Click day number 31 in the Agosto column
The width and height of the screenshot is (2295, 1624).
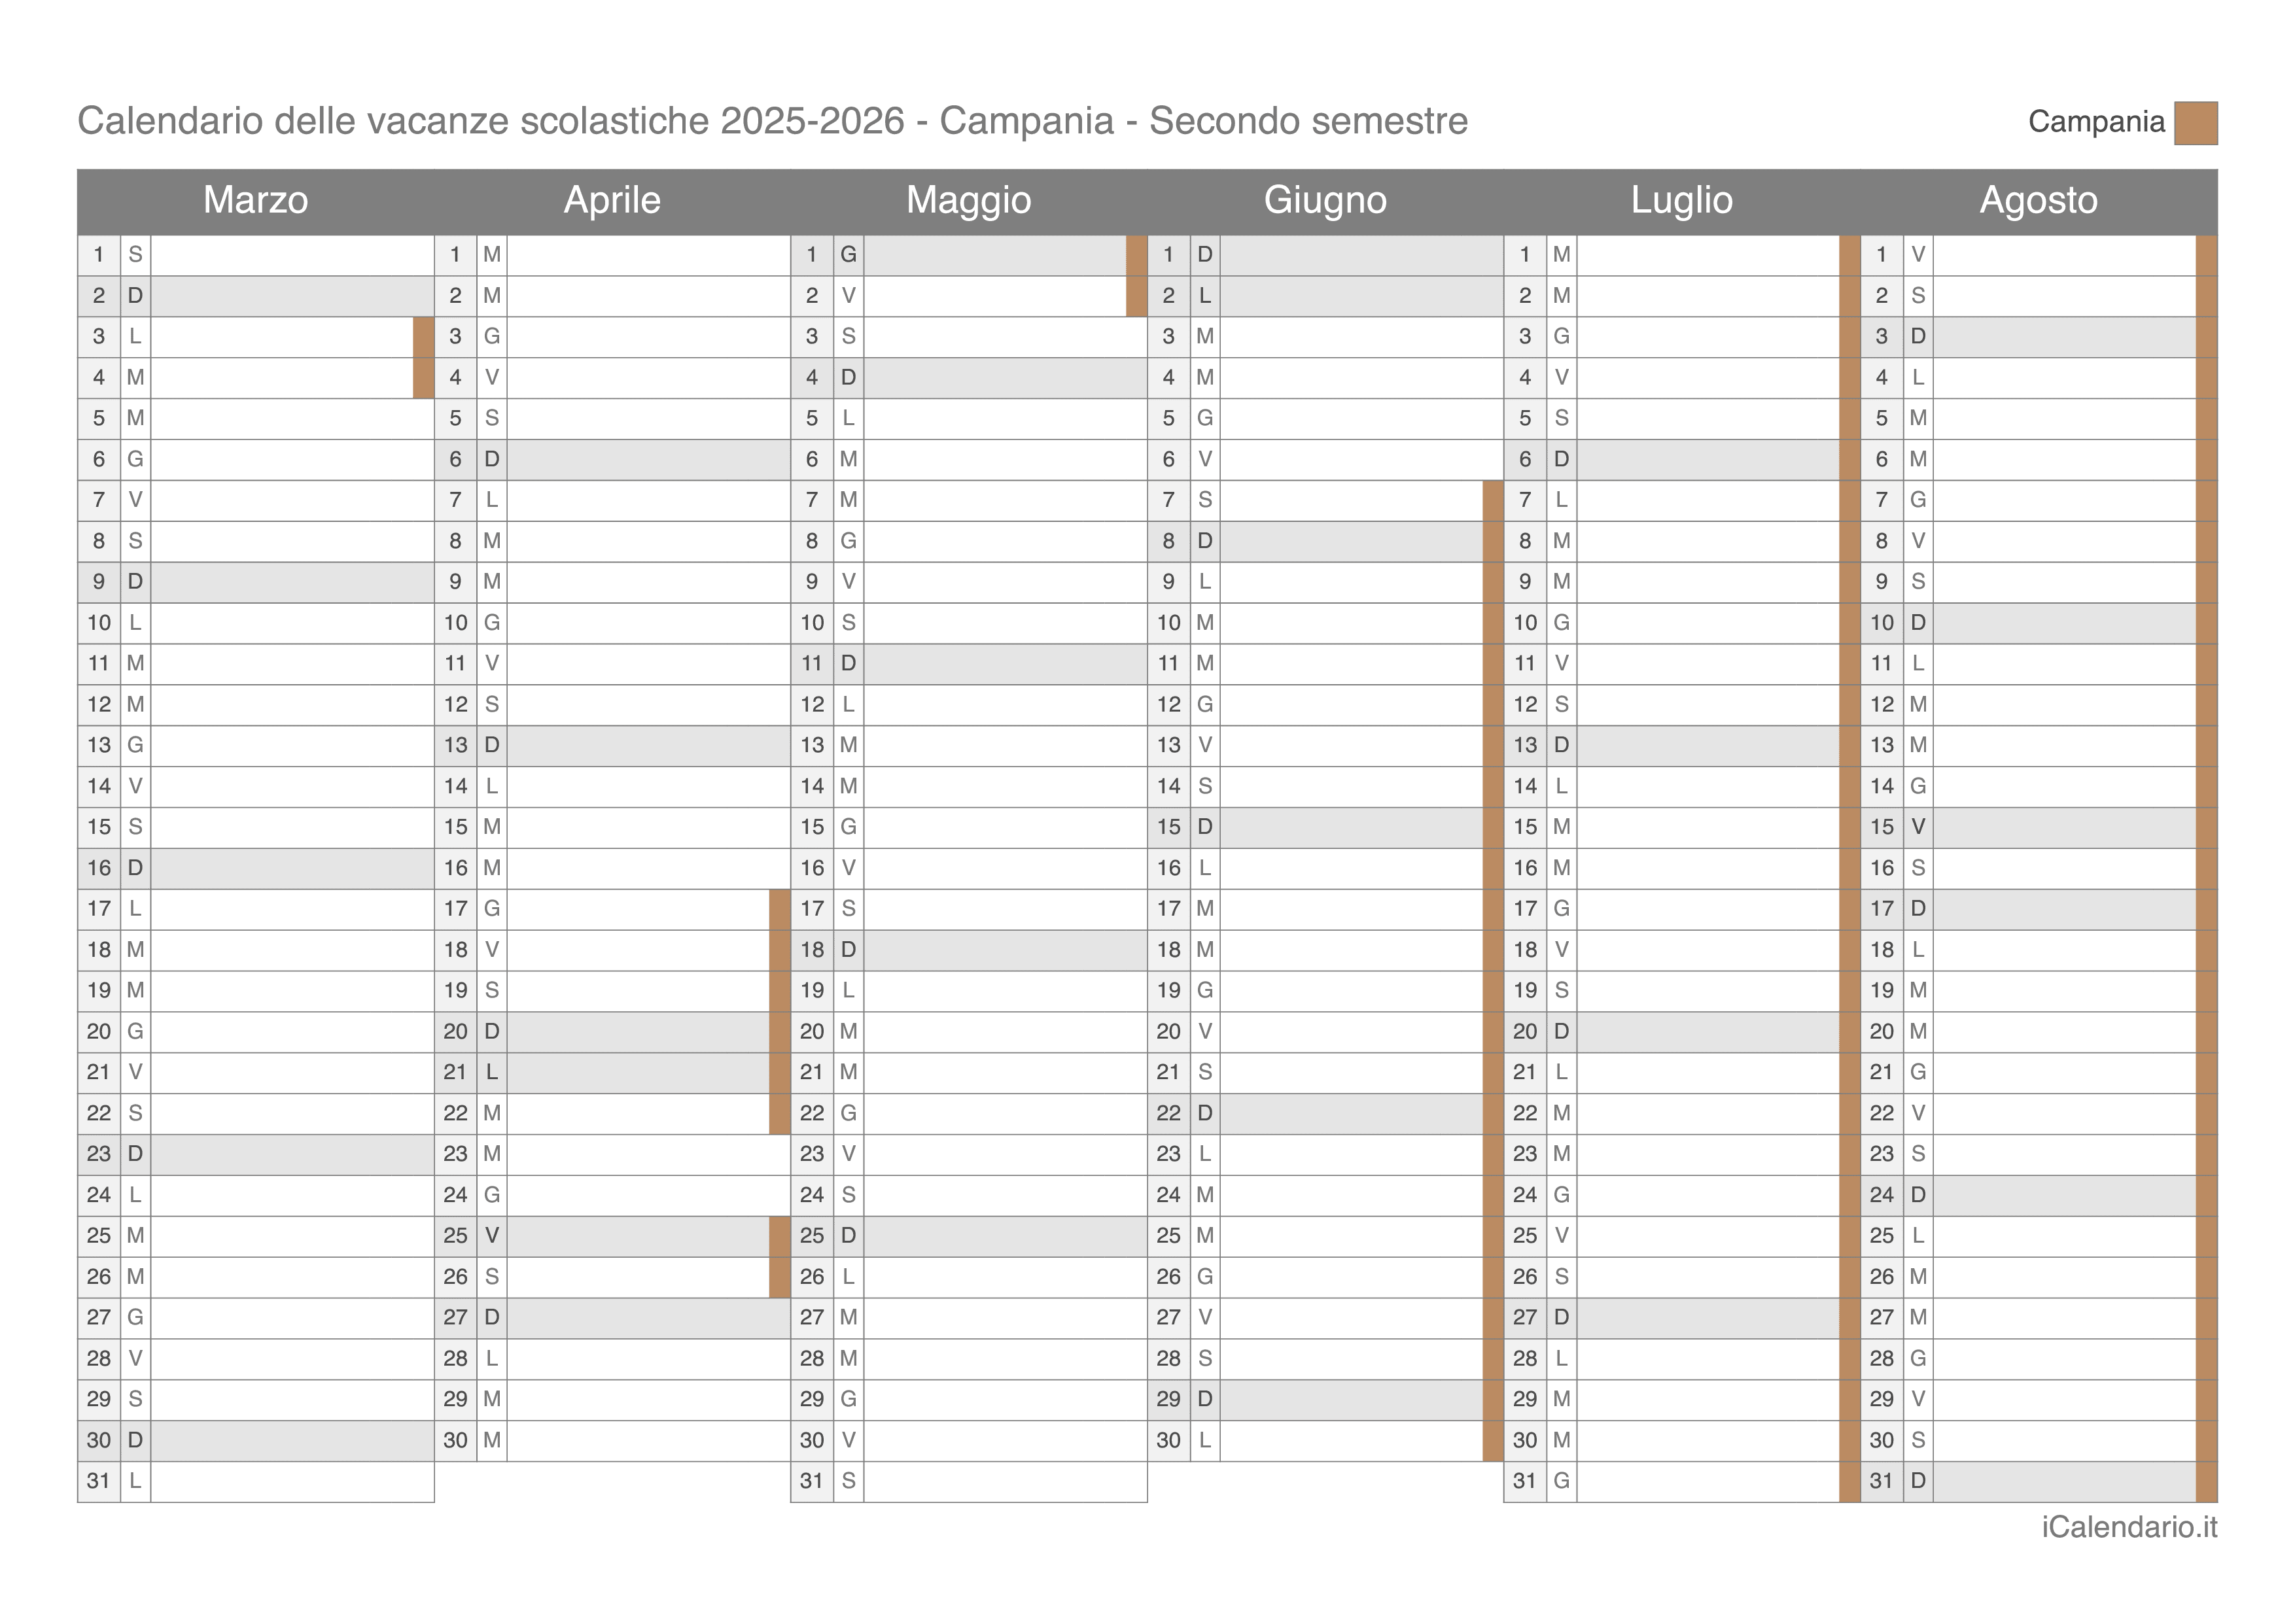tap(1882, 1481)
